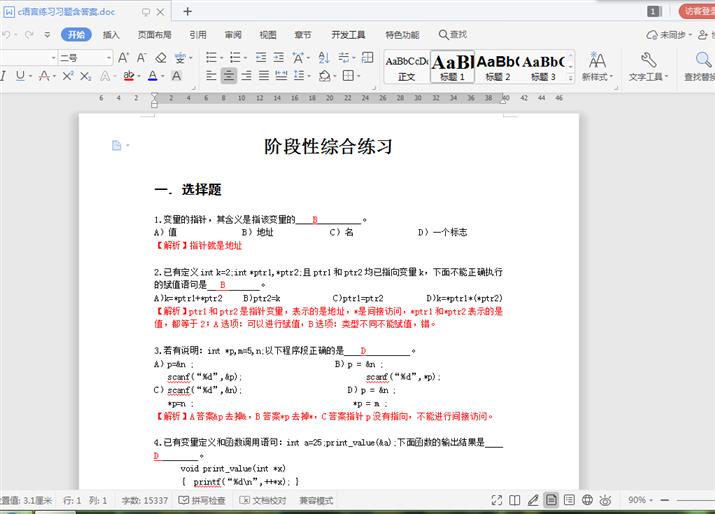The width and height of the screenshot is (715, 514).
Task: Increase font size with A+ icon
Action: tap(124, 58)
